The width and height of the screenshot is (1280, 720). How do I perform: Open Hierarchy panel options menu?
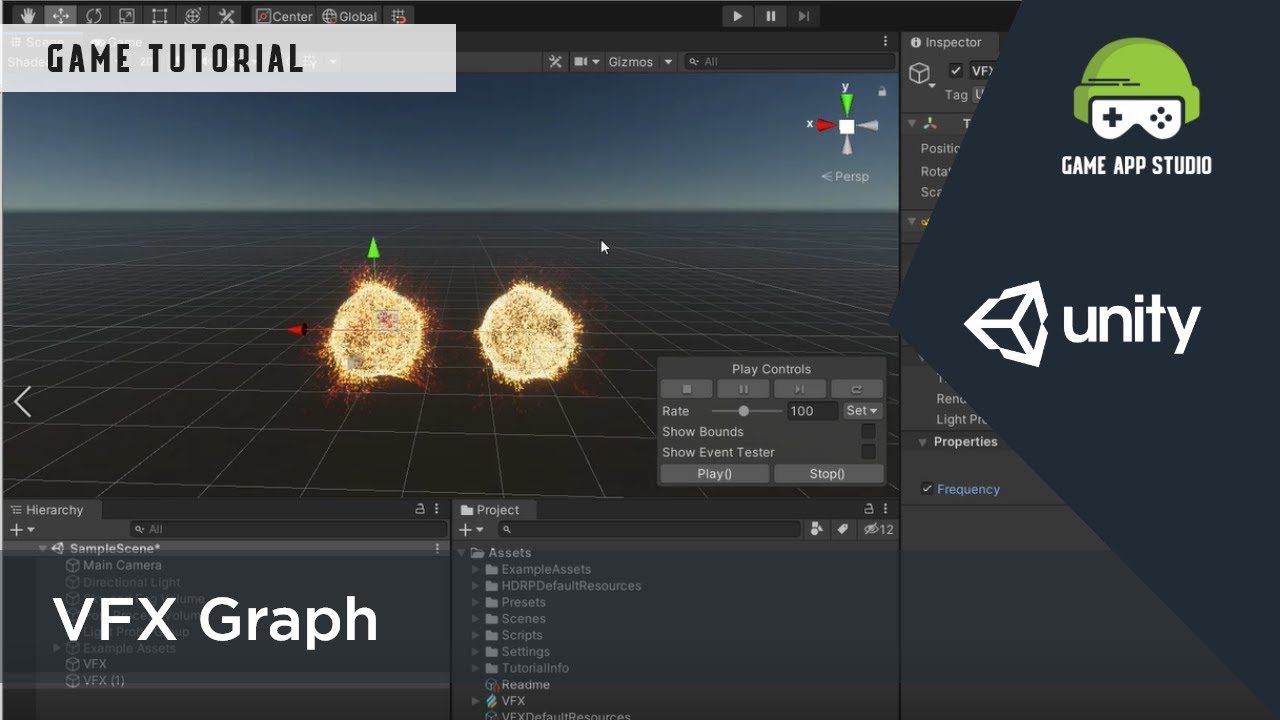point(437,509)
